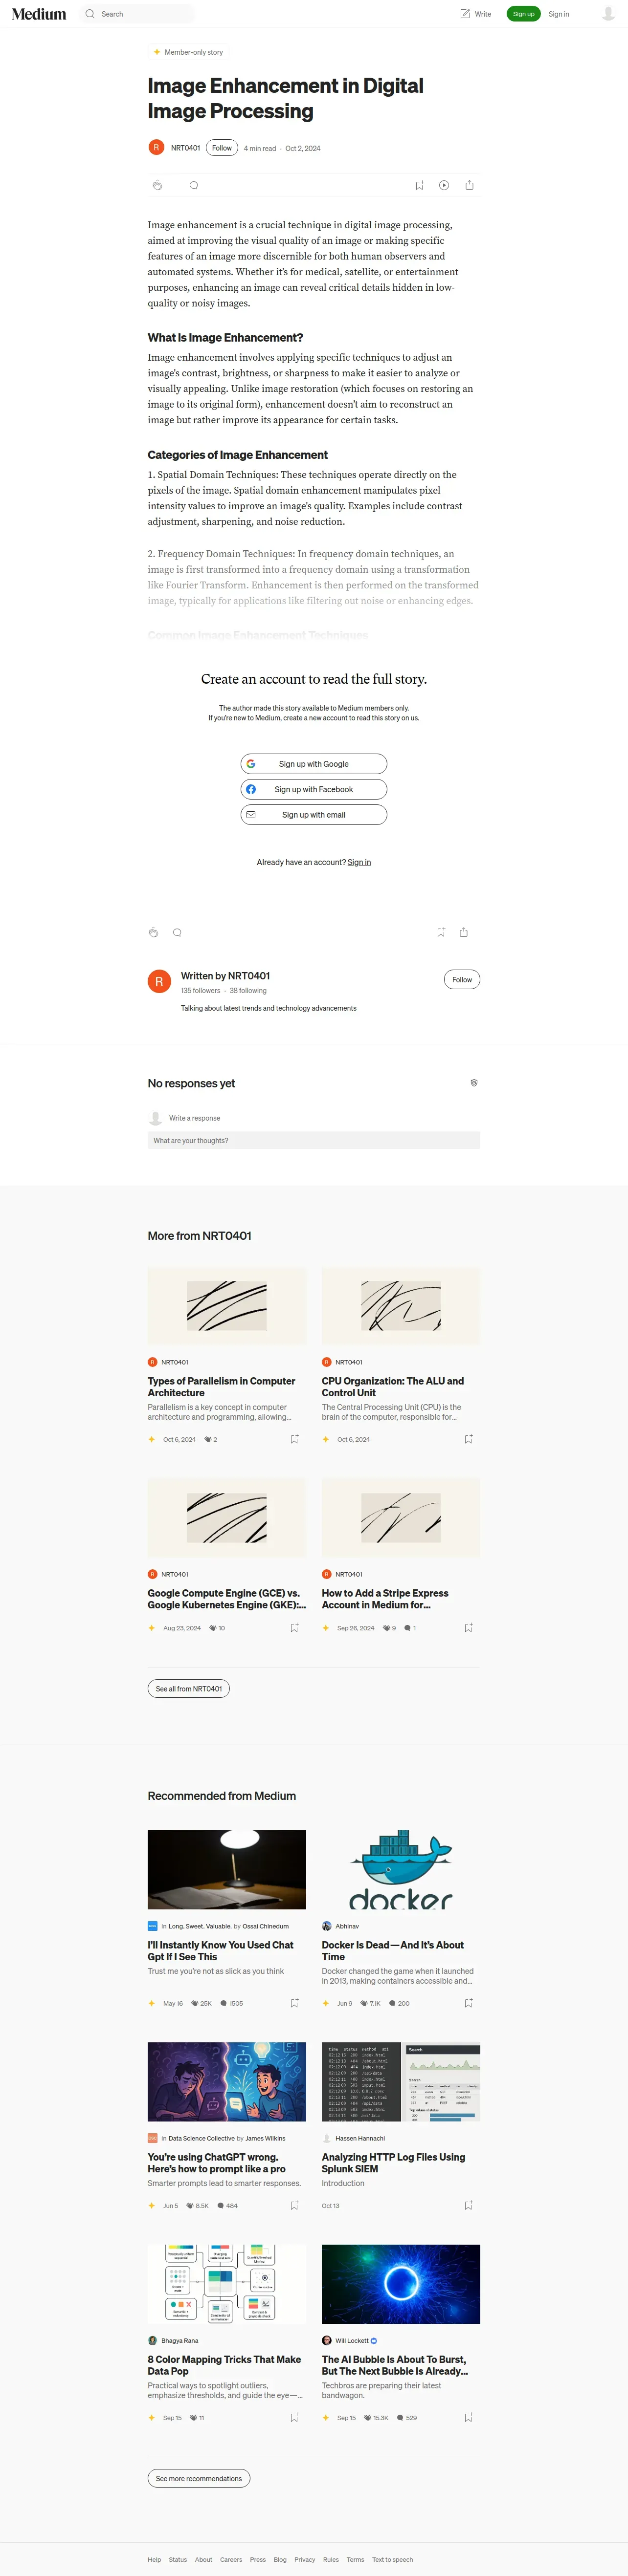628x2576 pixels.
Task: Follow NRT0401 next to the author name
Action: (222, 148)
